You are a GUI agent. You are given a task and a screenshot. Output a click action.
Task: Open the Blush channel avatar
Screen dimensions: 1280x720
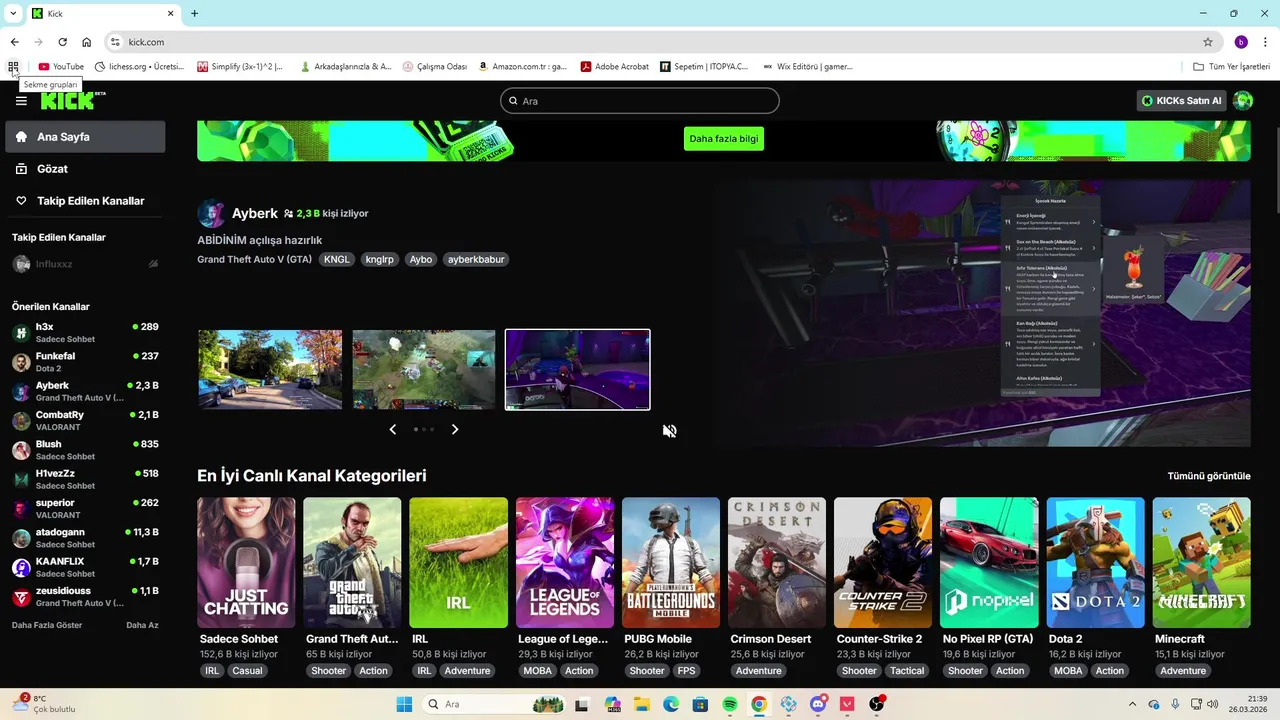coord(21,450)
